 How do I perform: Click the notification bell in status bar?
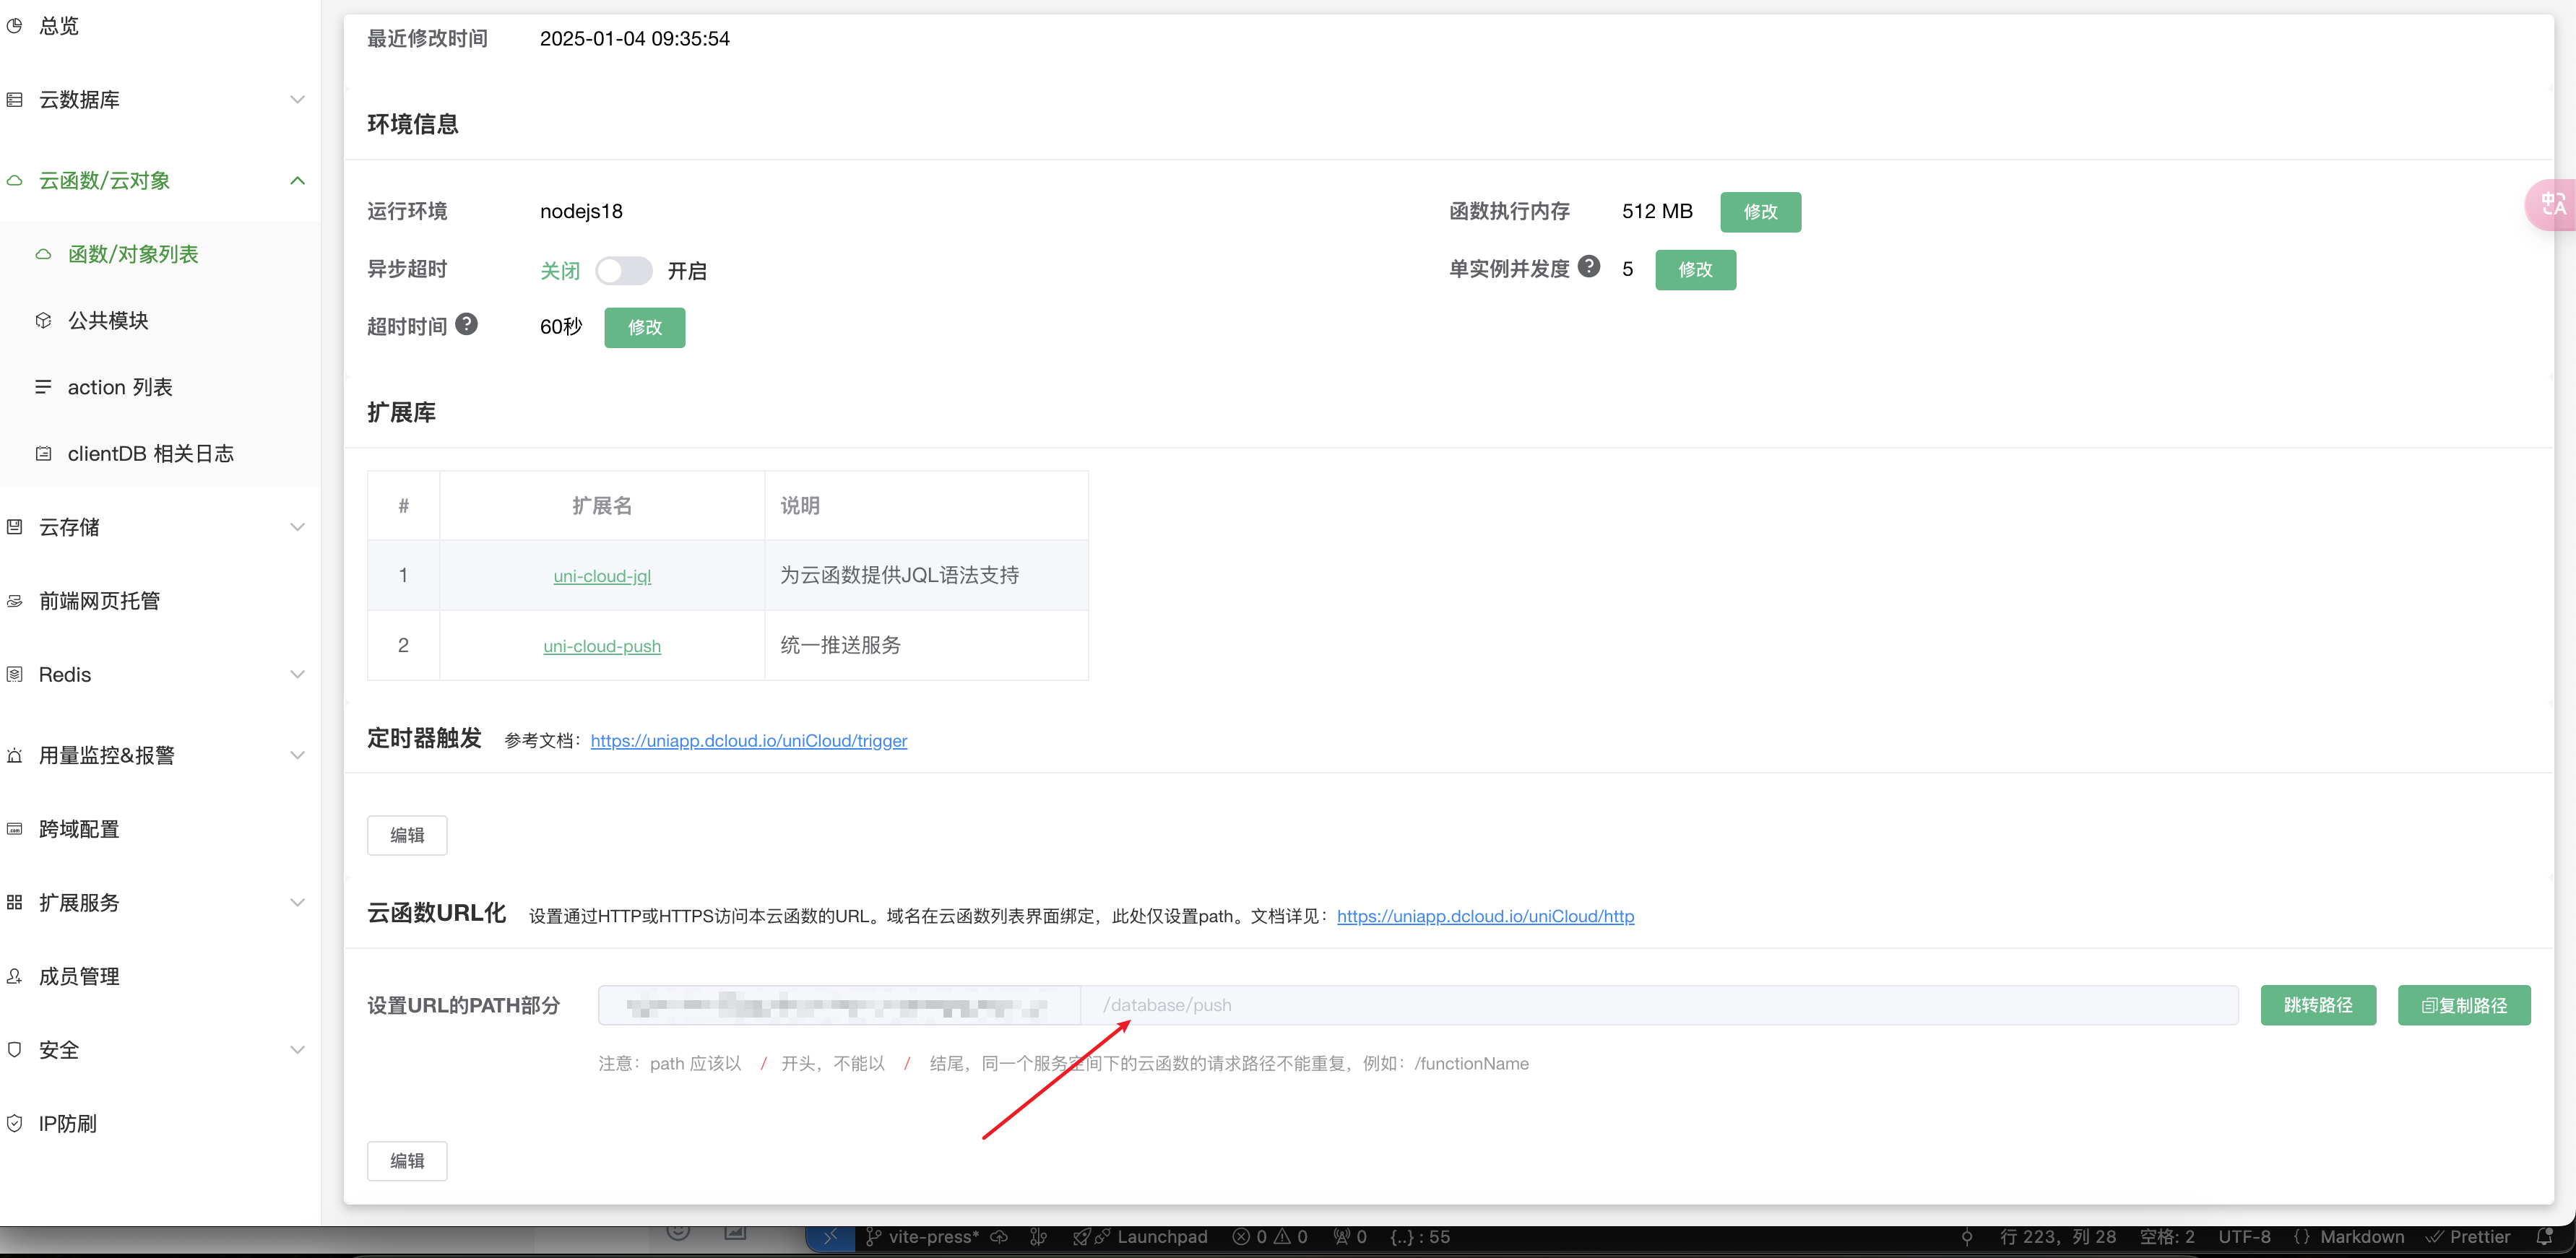[x=2545, y=1237]
